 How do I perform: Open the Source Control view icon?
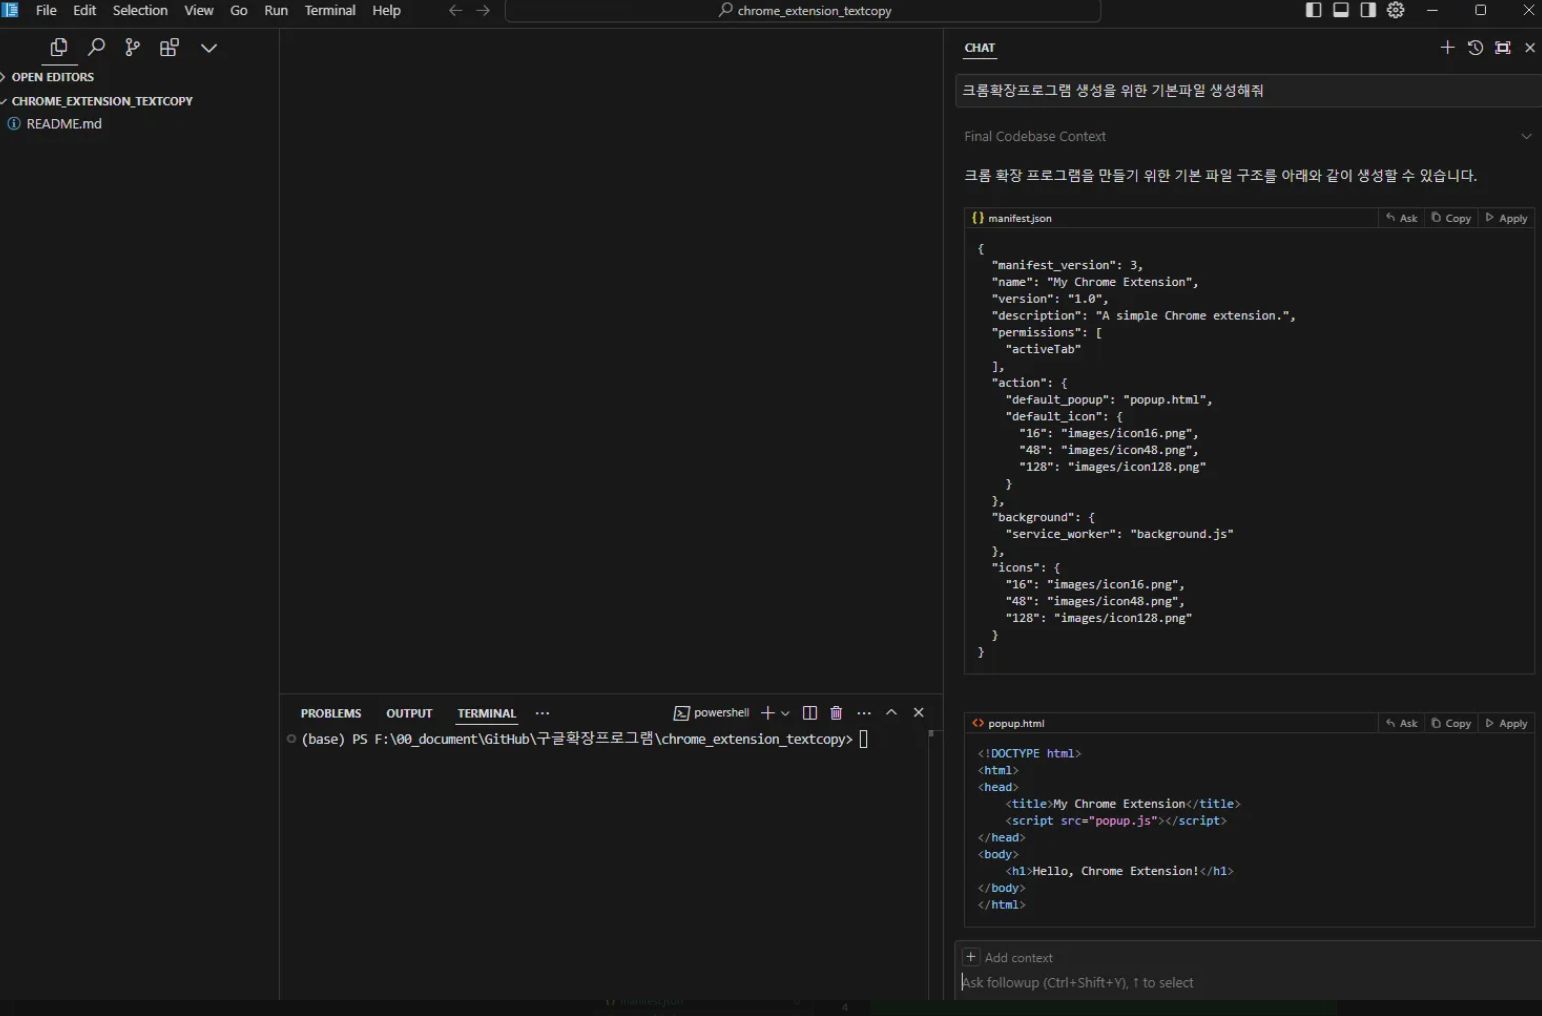(x=132, y=47)
